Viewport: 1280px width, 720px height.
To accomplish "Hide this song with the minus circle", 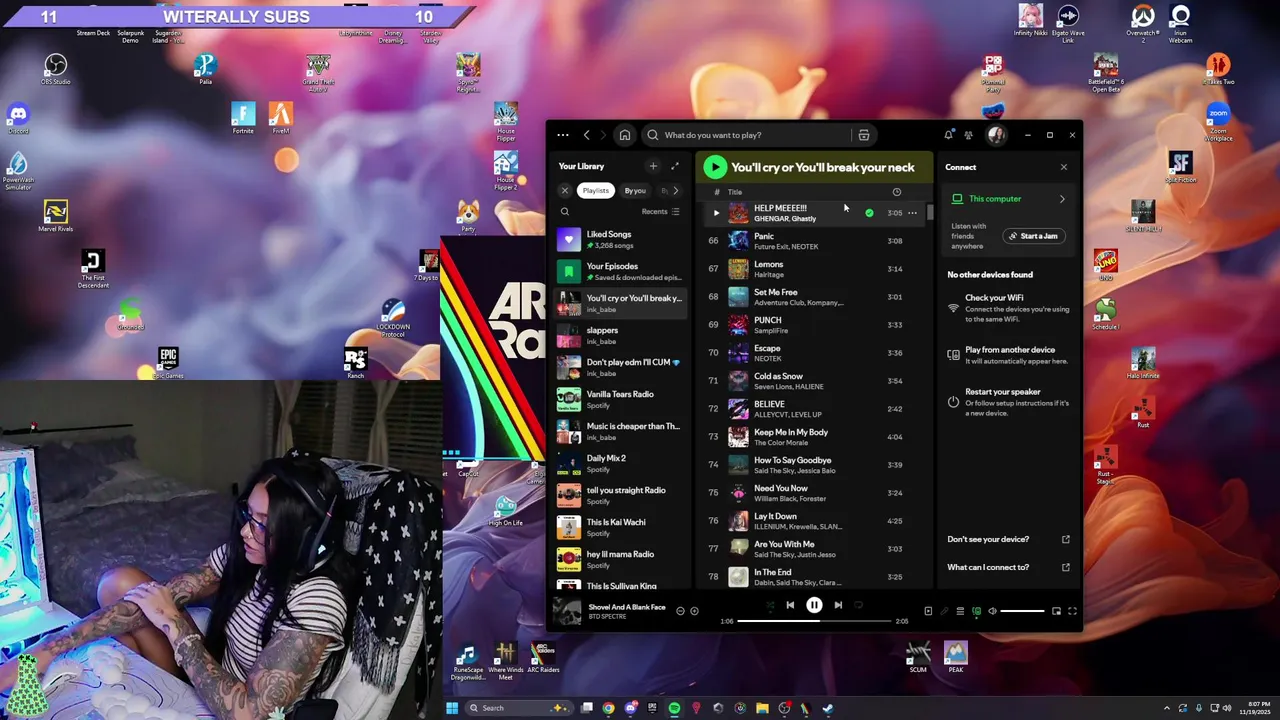I will pyautogui.click(x=680, y=611).
